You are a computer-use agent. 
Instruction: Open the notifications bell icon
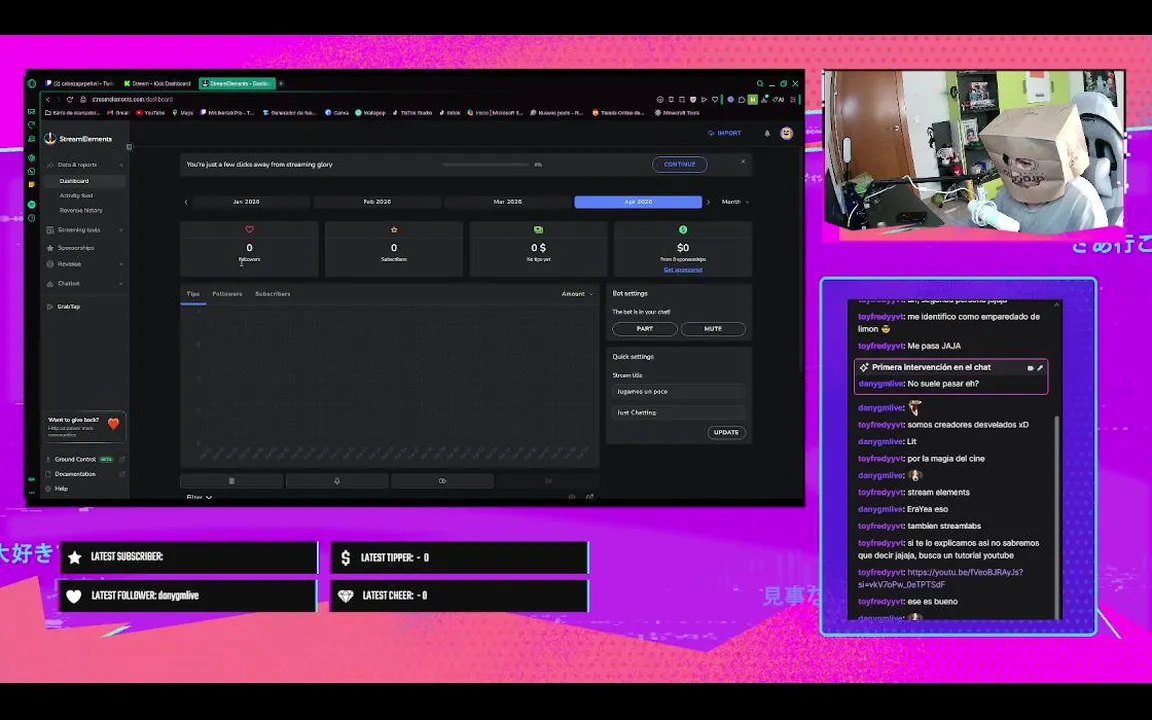click(x=767, y=134)
